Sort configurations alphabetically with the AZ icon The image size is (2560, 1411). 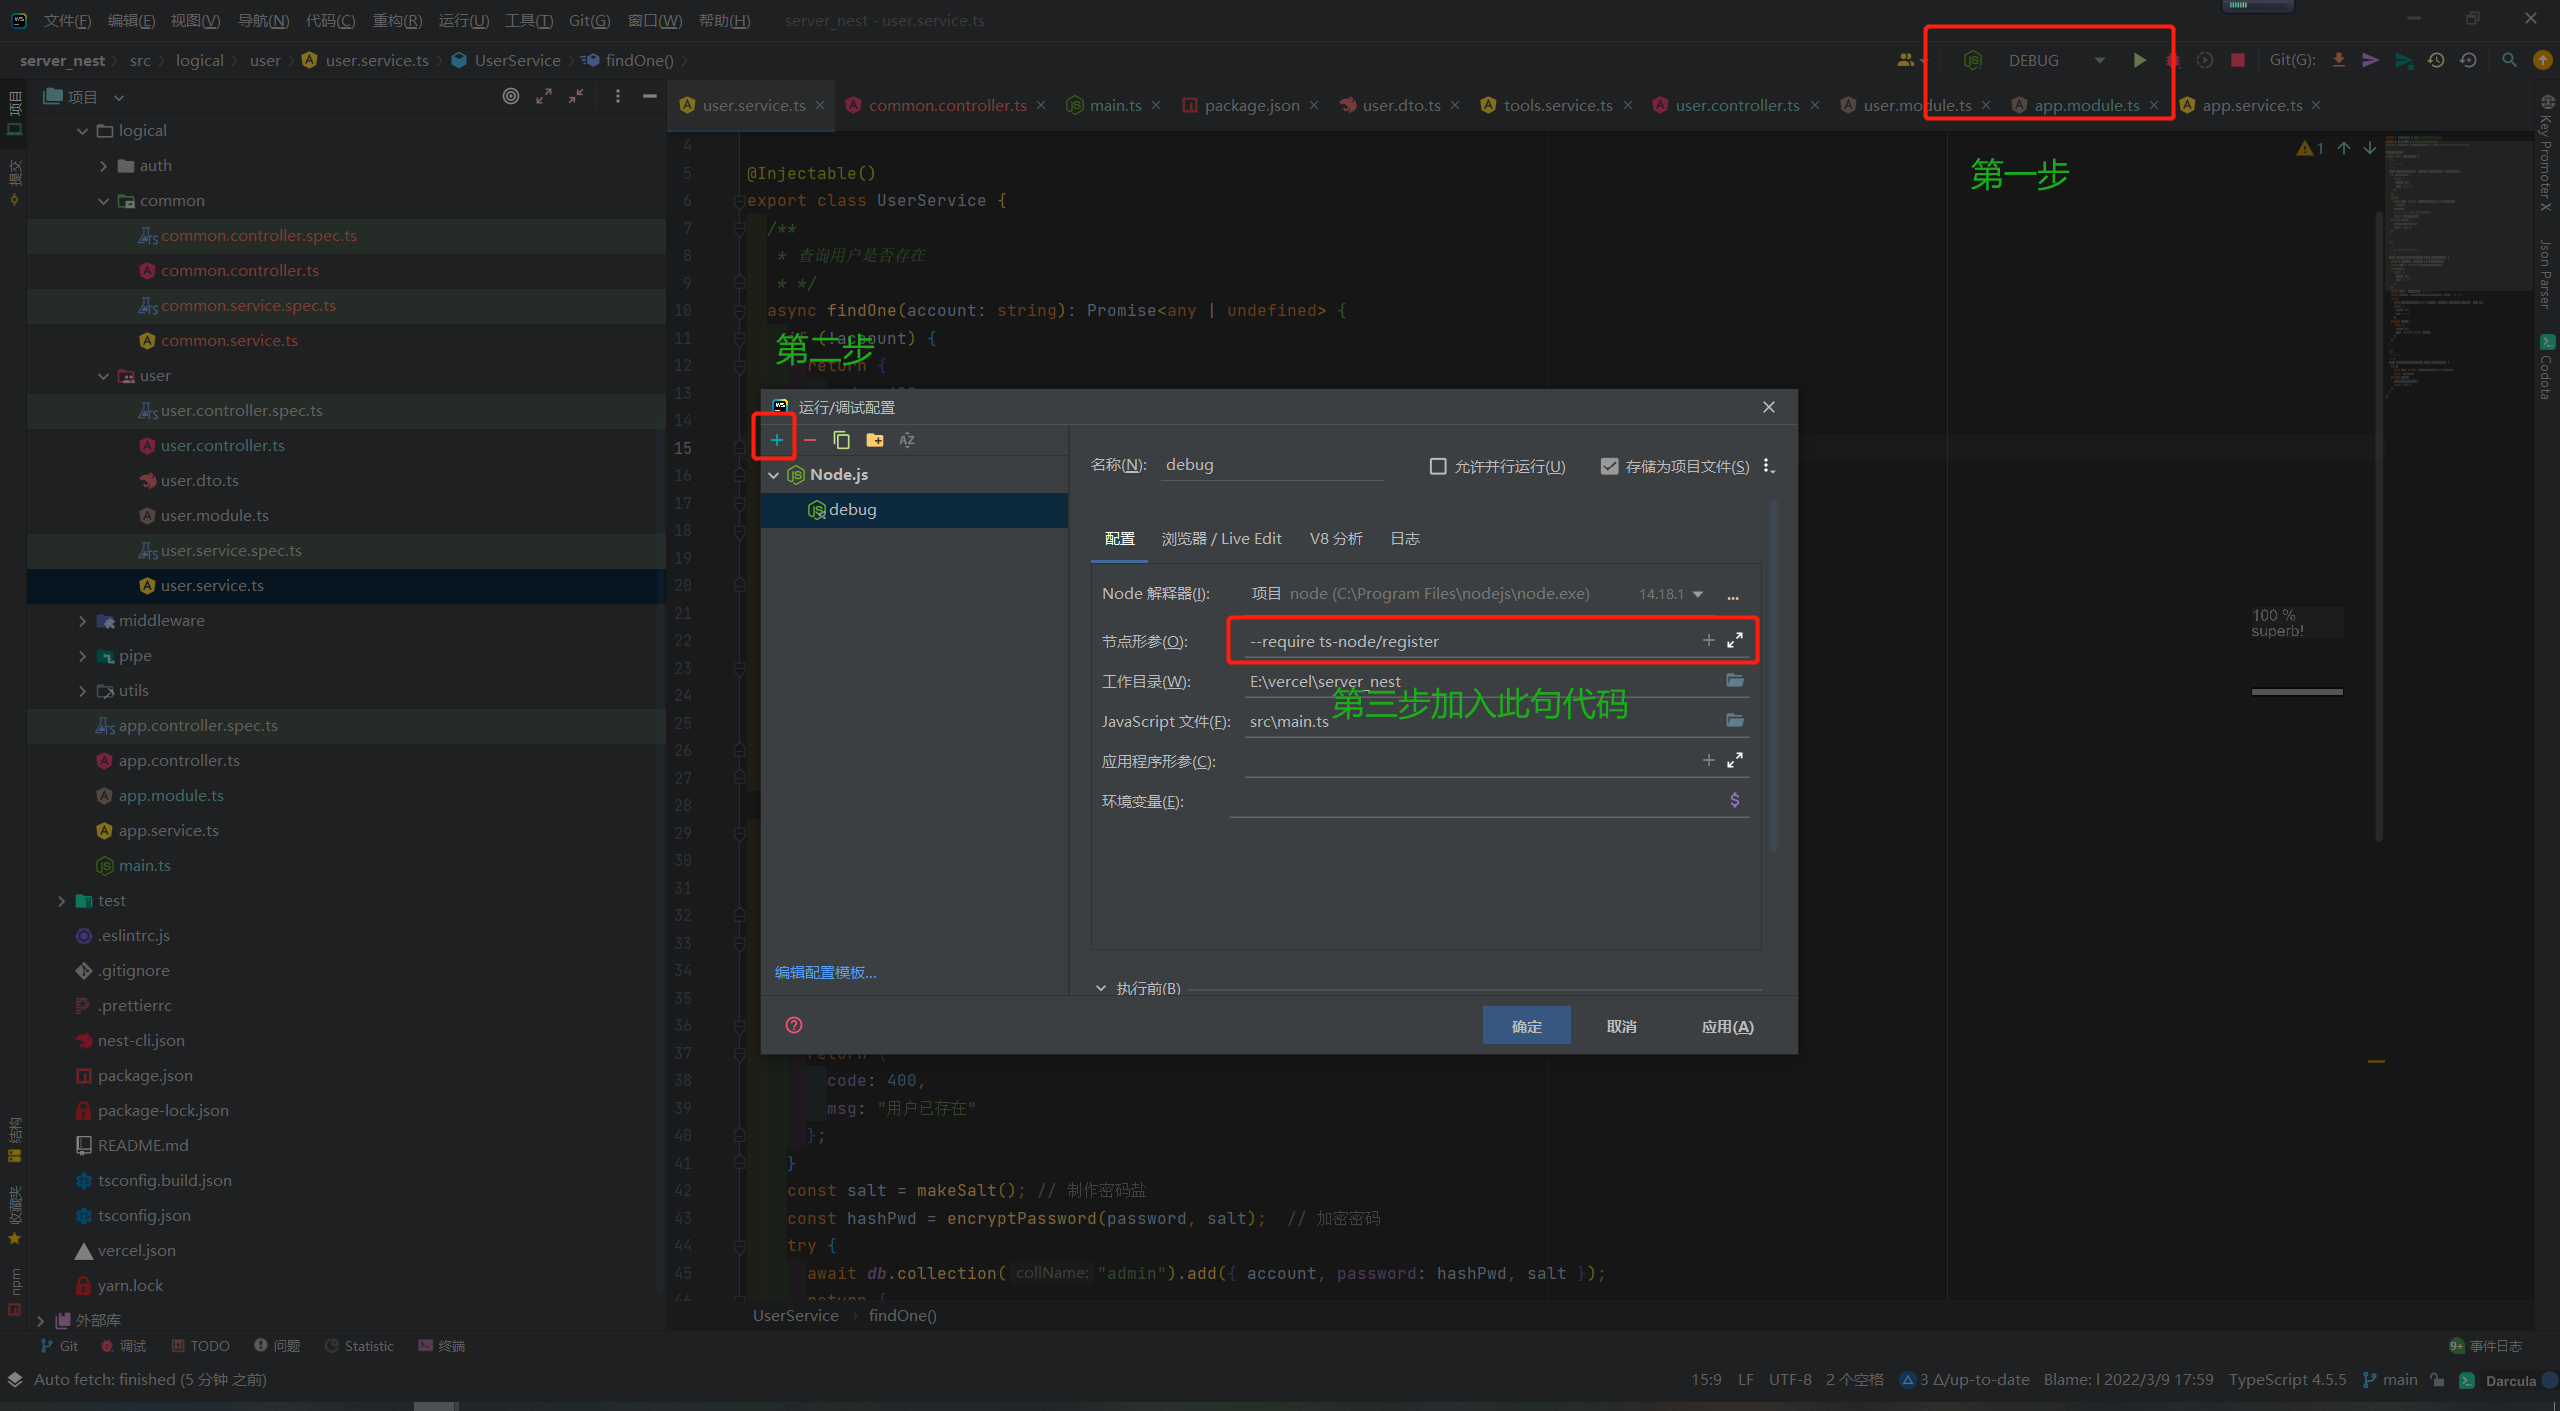(906, 440)
